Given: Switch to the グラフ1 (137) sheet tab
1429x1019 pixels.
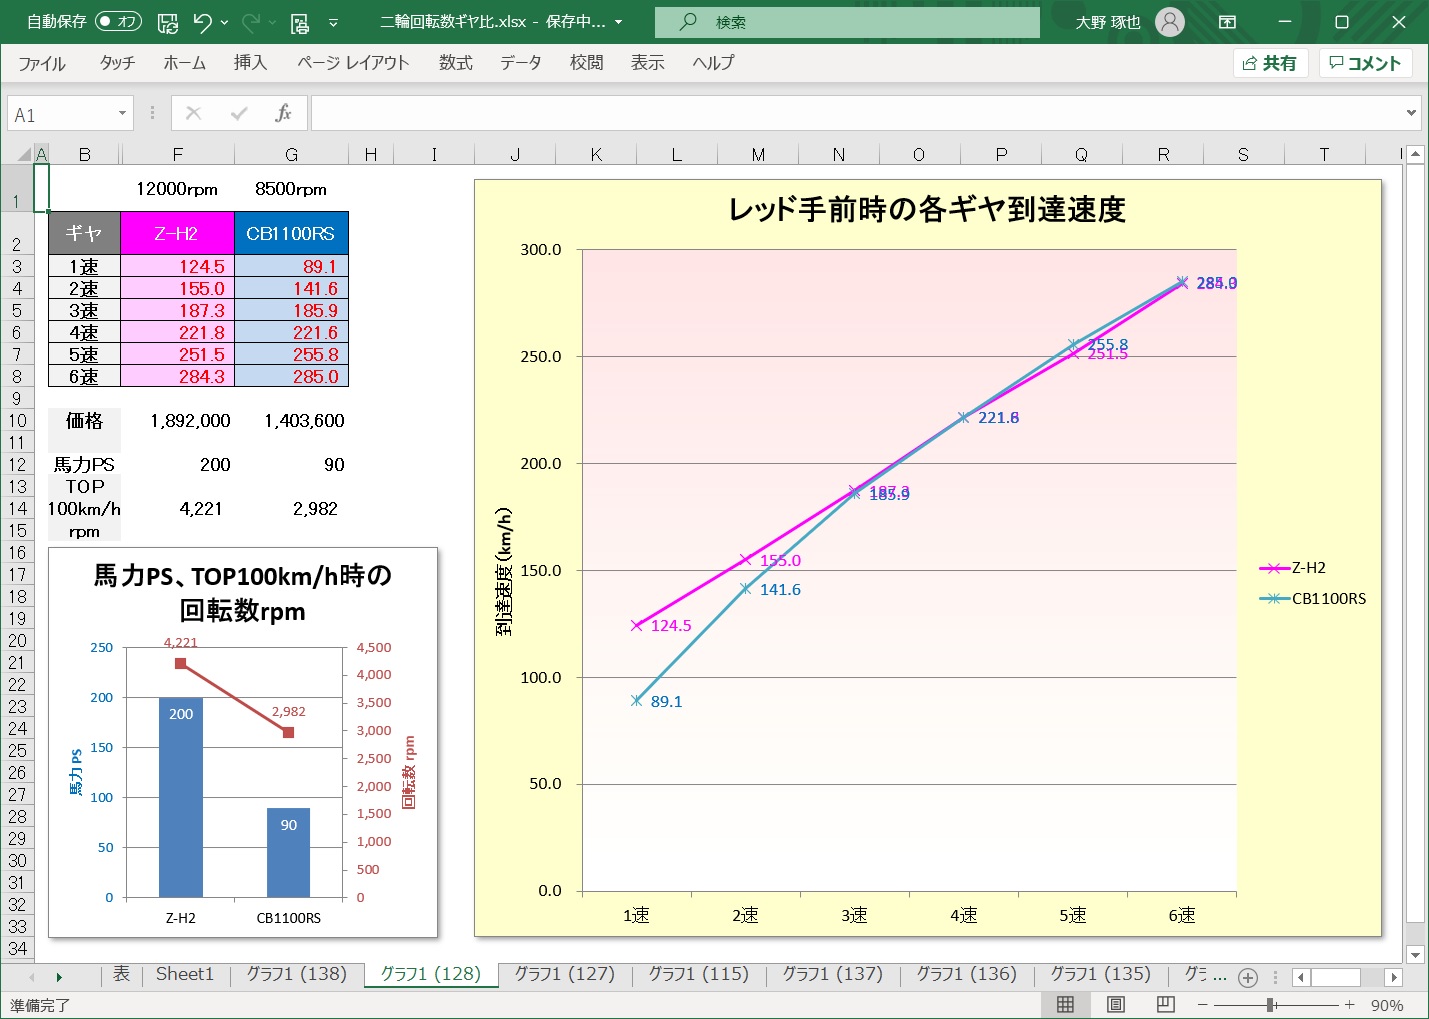Looking at the screenshot, I should (833, 974).
